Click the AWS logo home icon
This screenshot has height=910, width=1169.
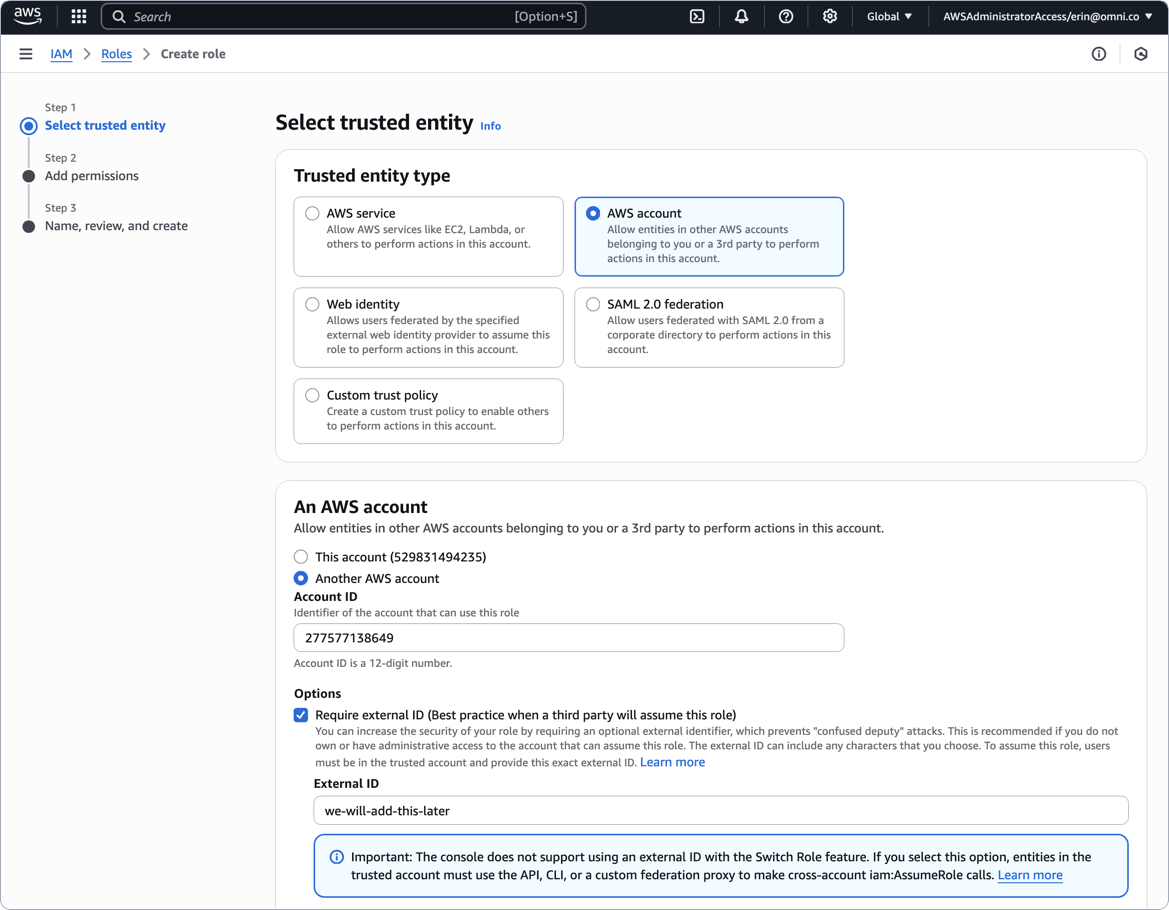[x=28, y=16]
